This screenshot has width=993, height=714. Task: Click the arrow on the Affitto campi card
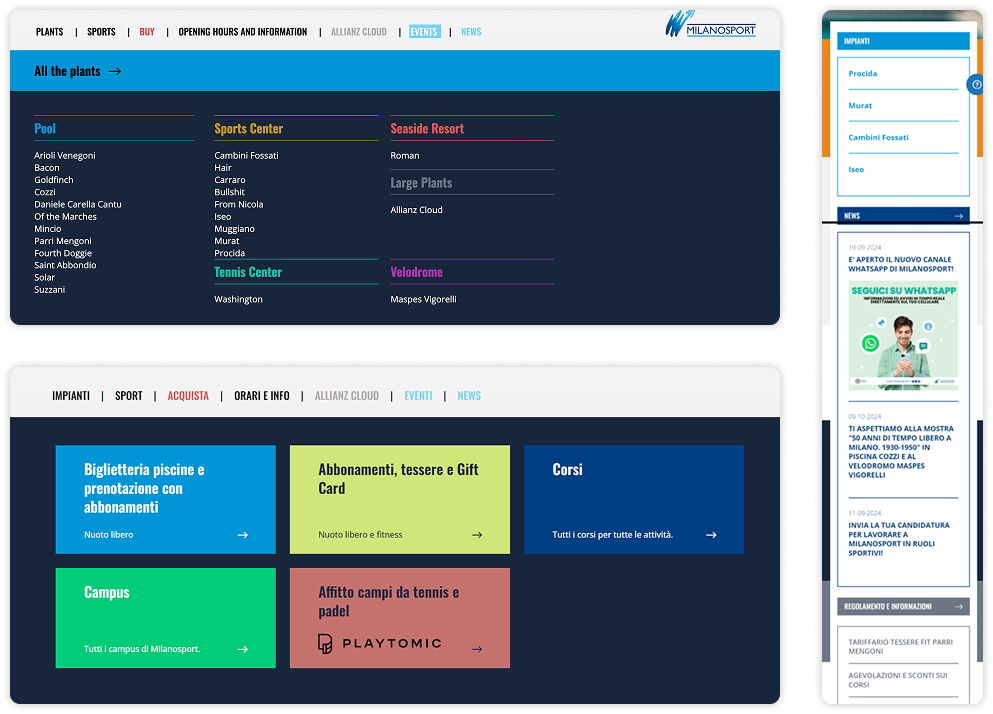pyautogui.click(x=478, y=648)
